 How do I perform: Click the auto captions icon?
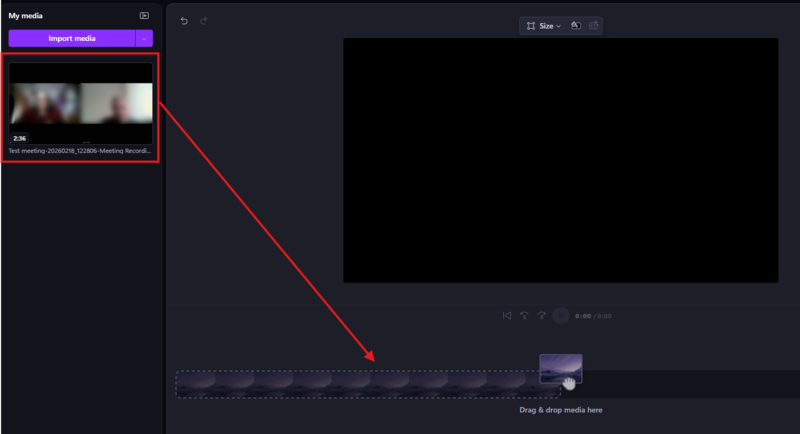(593, 25)
